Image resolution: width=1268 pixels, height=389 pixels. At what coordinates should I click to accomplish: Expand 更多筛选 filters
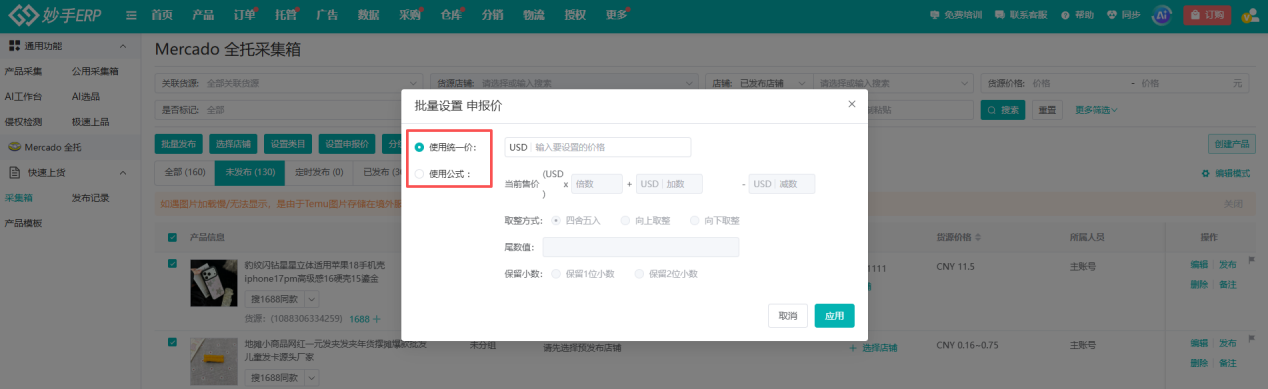(1096, 109)
